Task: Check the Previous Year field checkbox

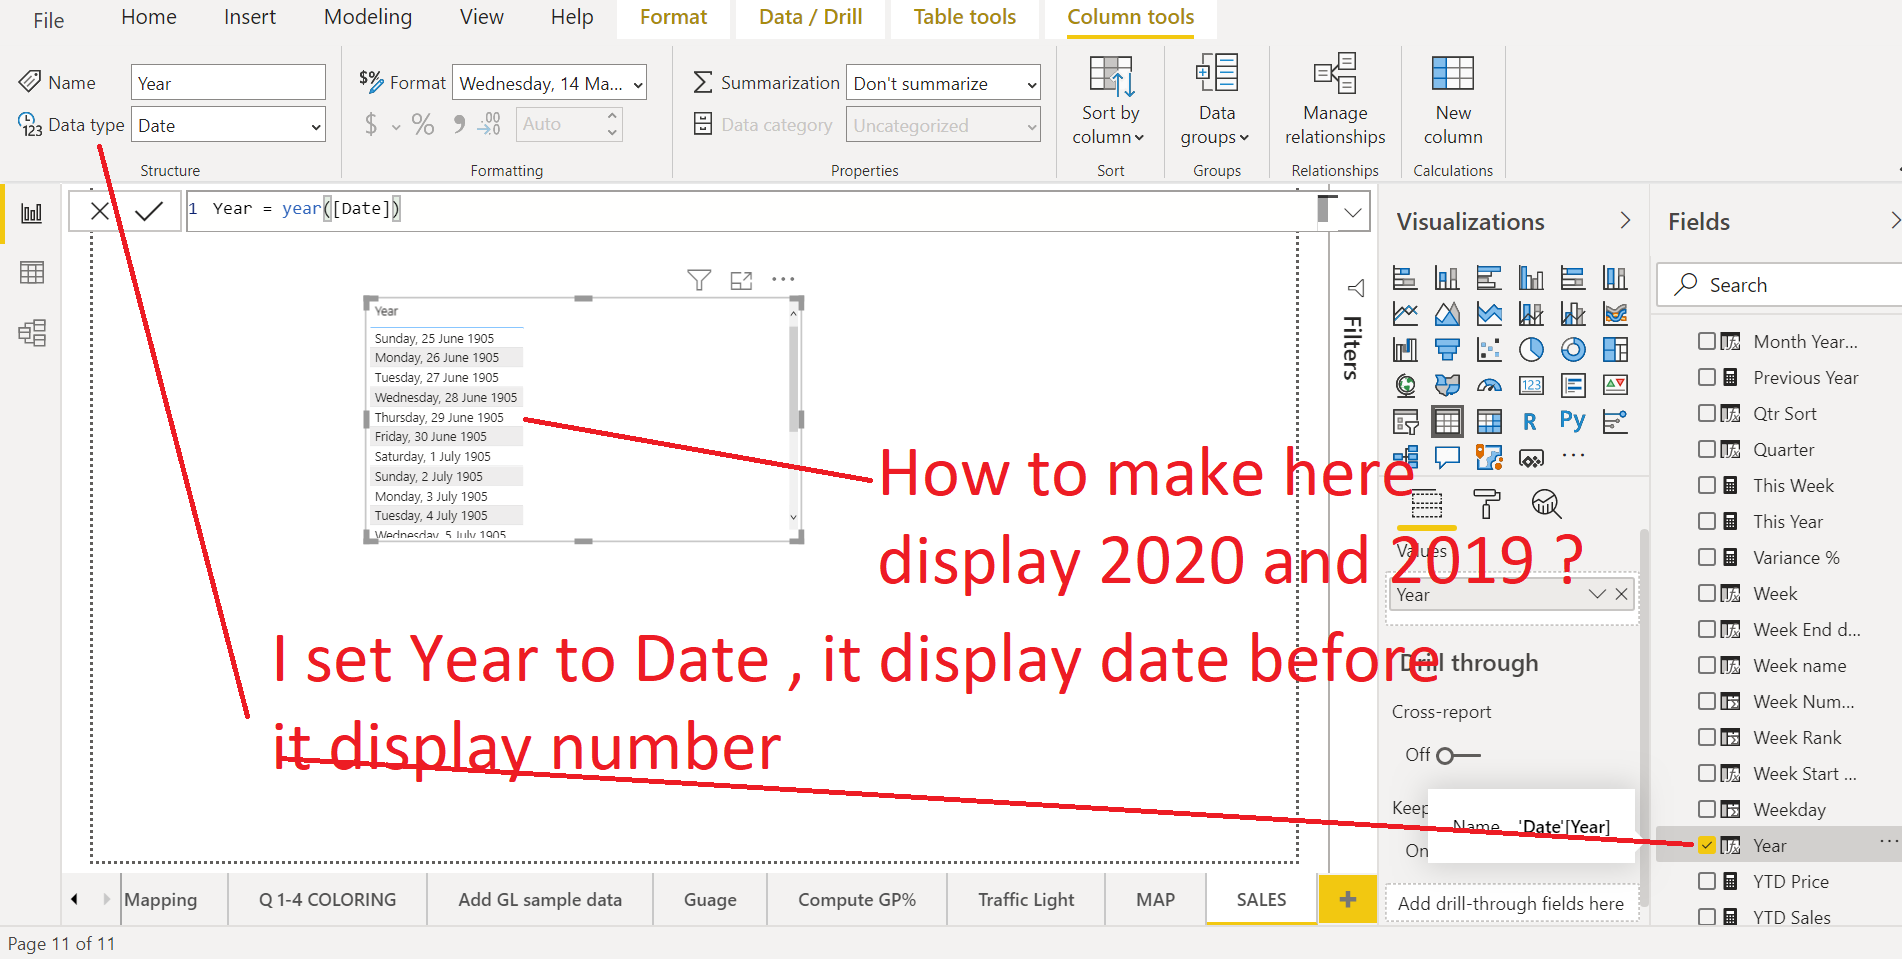Action: click(1707, 377)
